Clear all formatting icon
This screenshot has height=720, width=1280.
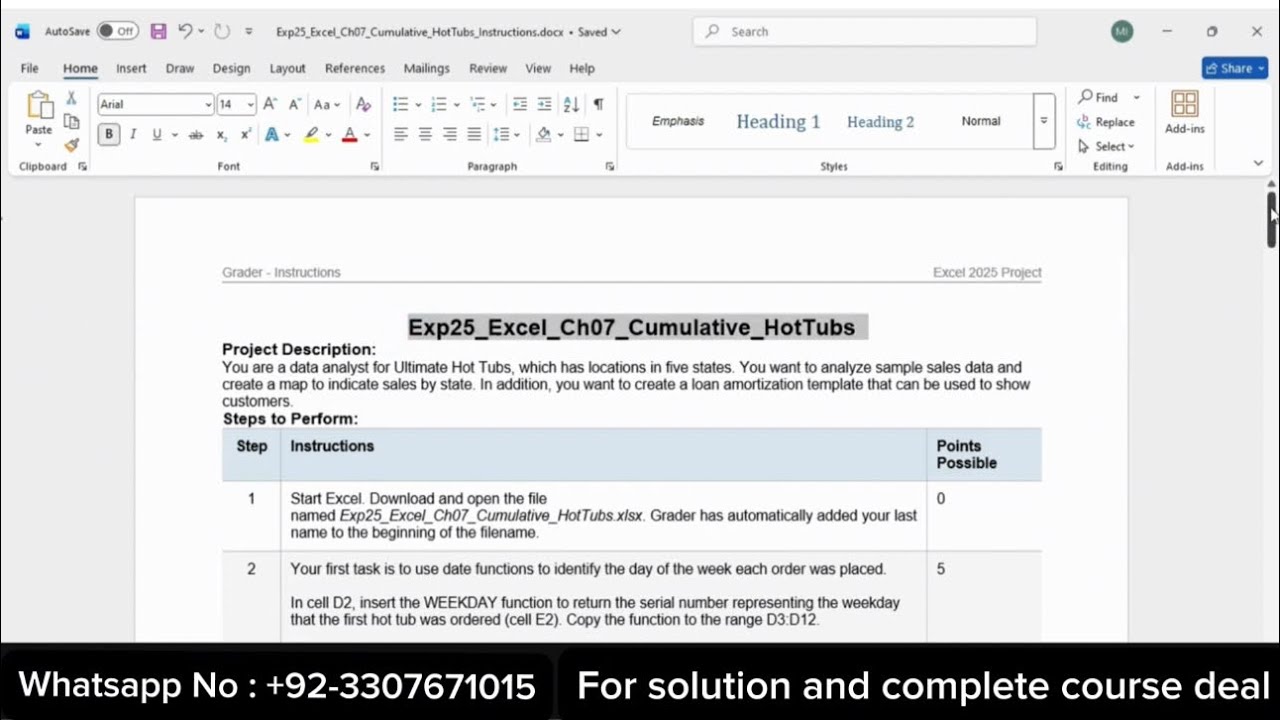pyautogui.click(x=363, y=104)
